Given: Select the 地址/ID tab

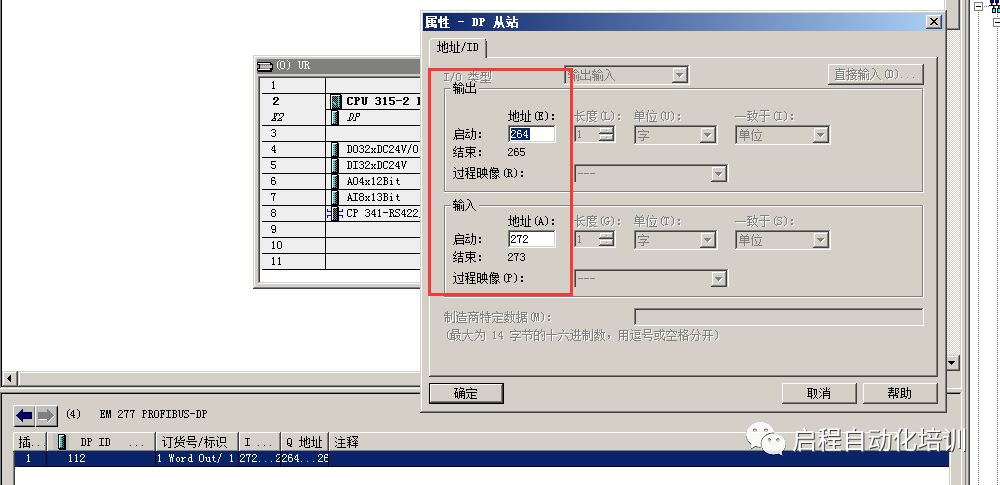Looking at the screenshot, I should coord(457,47).
